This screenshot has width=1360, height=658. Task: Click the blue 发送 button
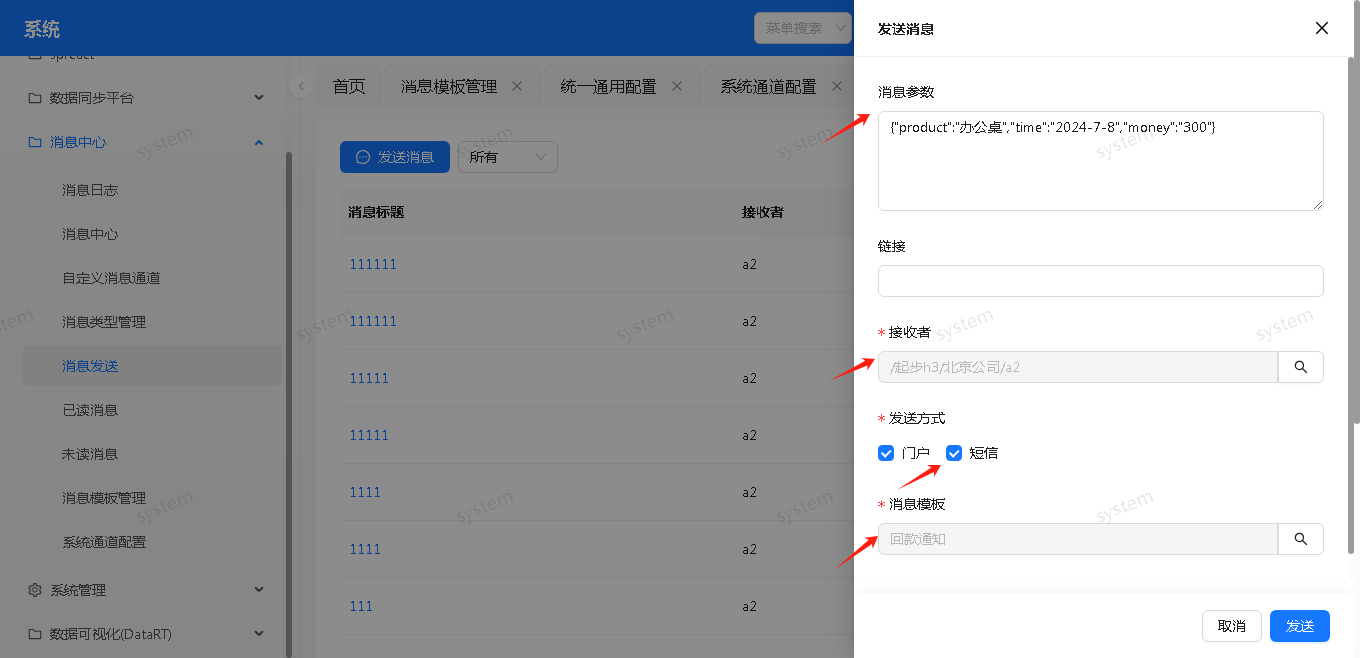pyautogui.click(x=1299, y=626)
